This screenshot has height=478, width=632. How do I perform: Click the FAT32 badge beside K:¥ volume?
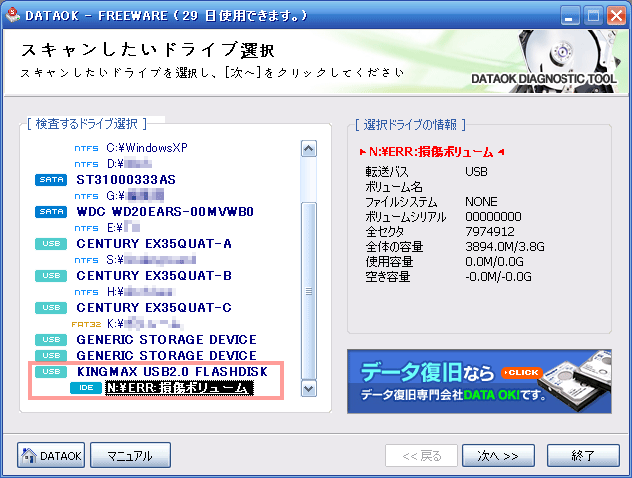pyautogui.click(x=86, y=324)
